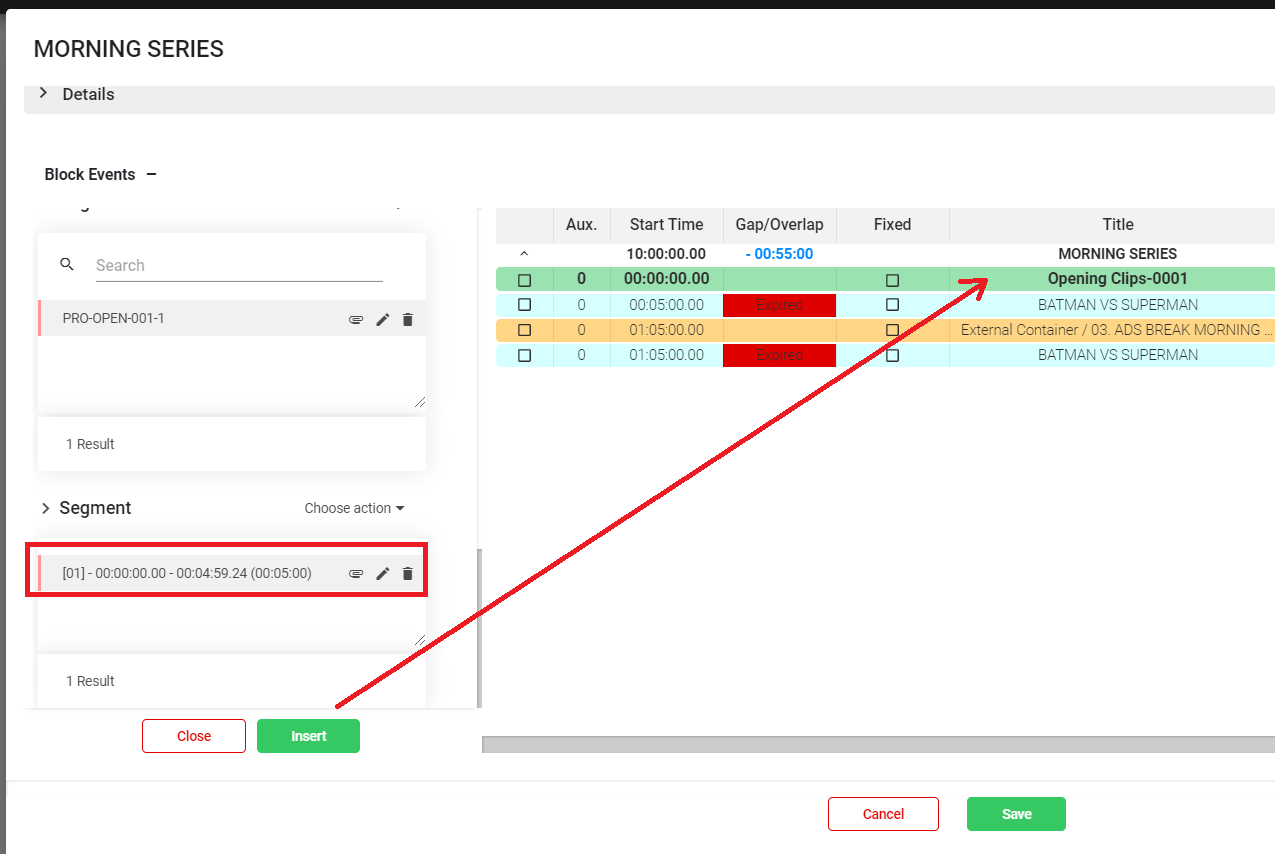The image size is (1279, 854).
Task: Click attach icon on PRO-OPEN-001-1 row
Action: [355, 320]
